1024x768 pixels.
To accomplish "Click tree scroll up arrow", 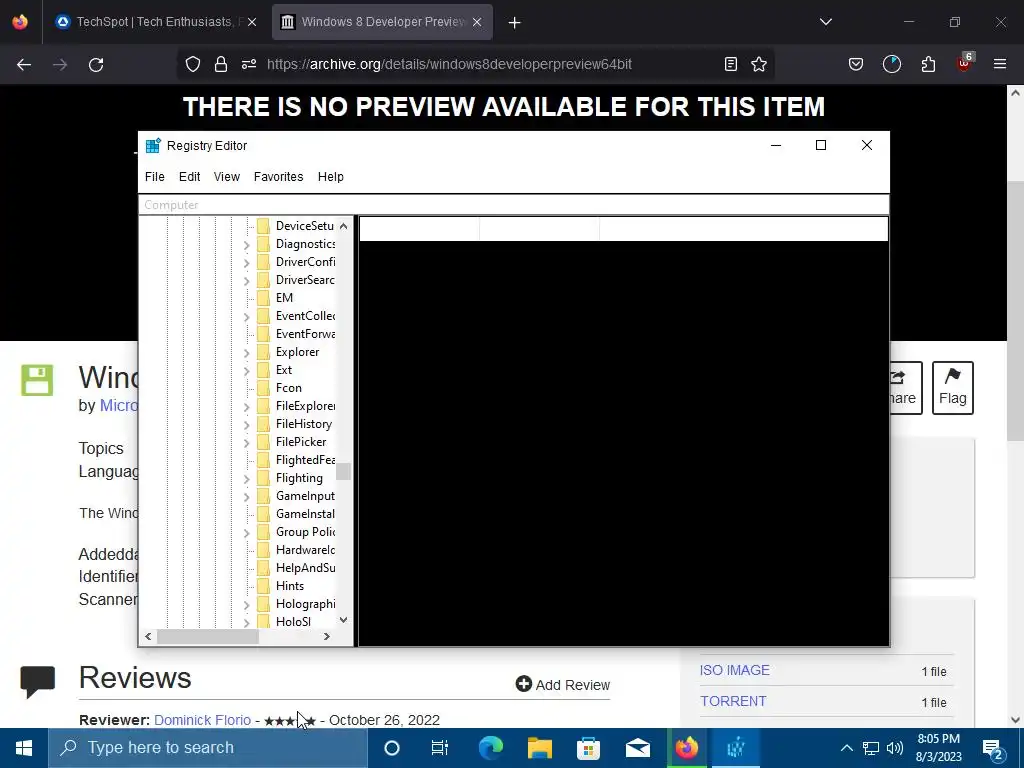I will pyautogui.click(x=344, y=226).
